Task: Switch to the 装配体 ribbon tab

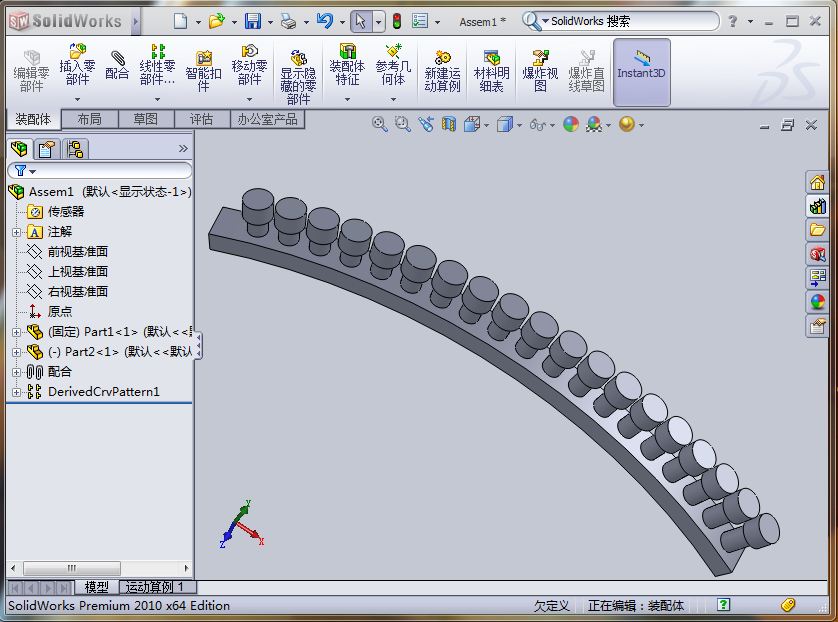Action: pyautogui.click(x=33, y=119)
